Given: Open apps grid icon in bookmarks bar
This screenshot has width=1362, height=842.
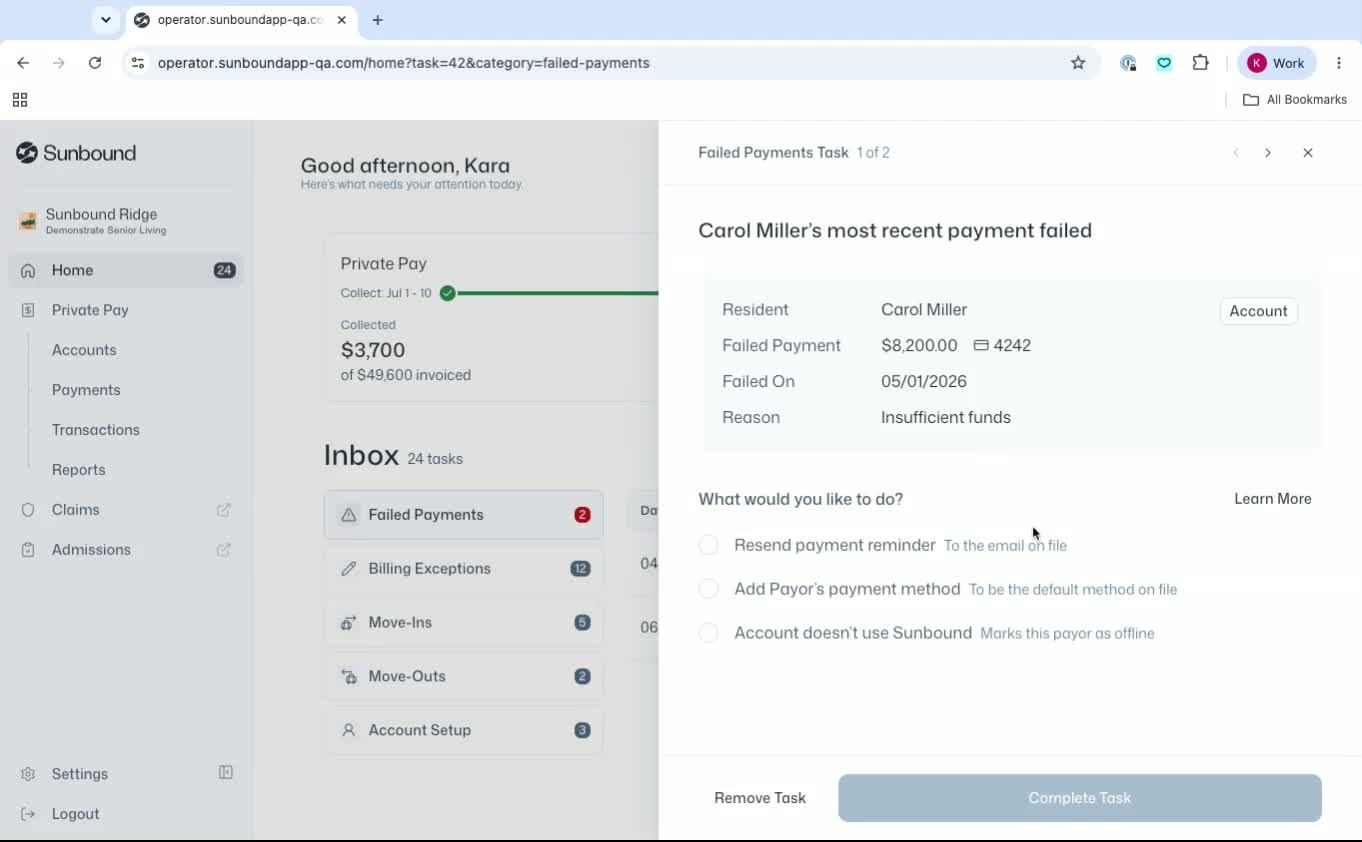Looking at the screenshot, I should pos(20,100).
